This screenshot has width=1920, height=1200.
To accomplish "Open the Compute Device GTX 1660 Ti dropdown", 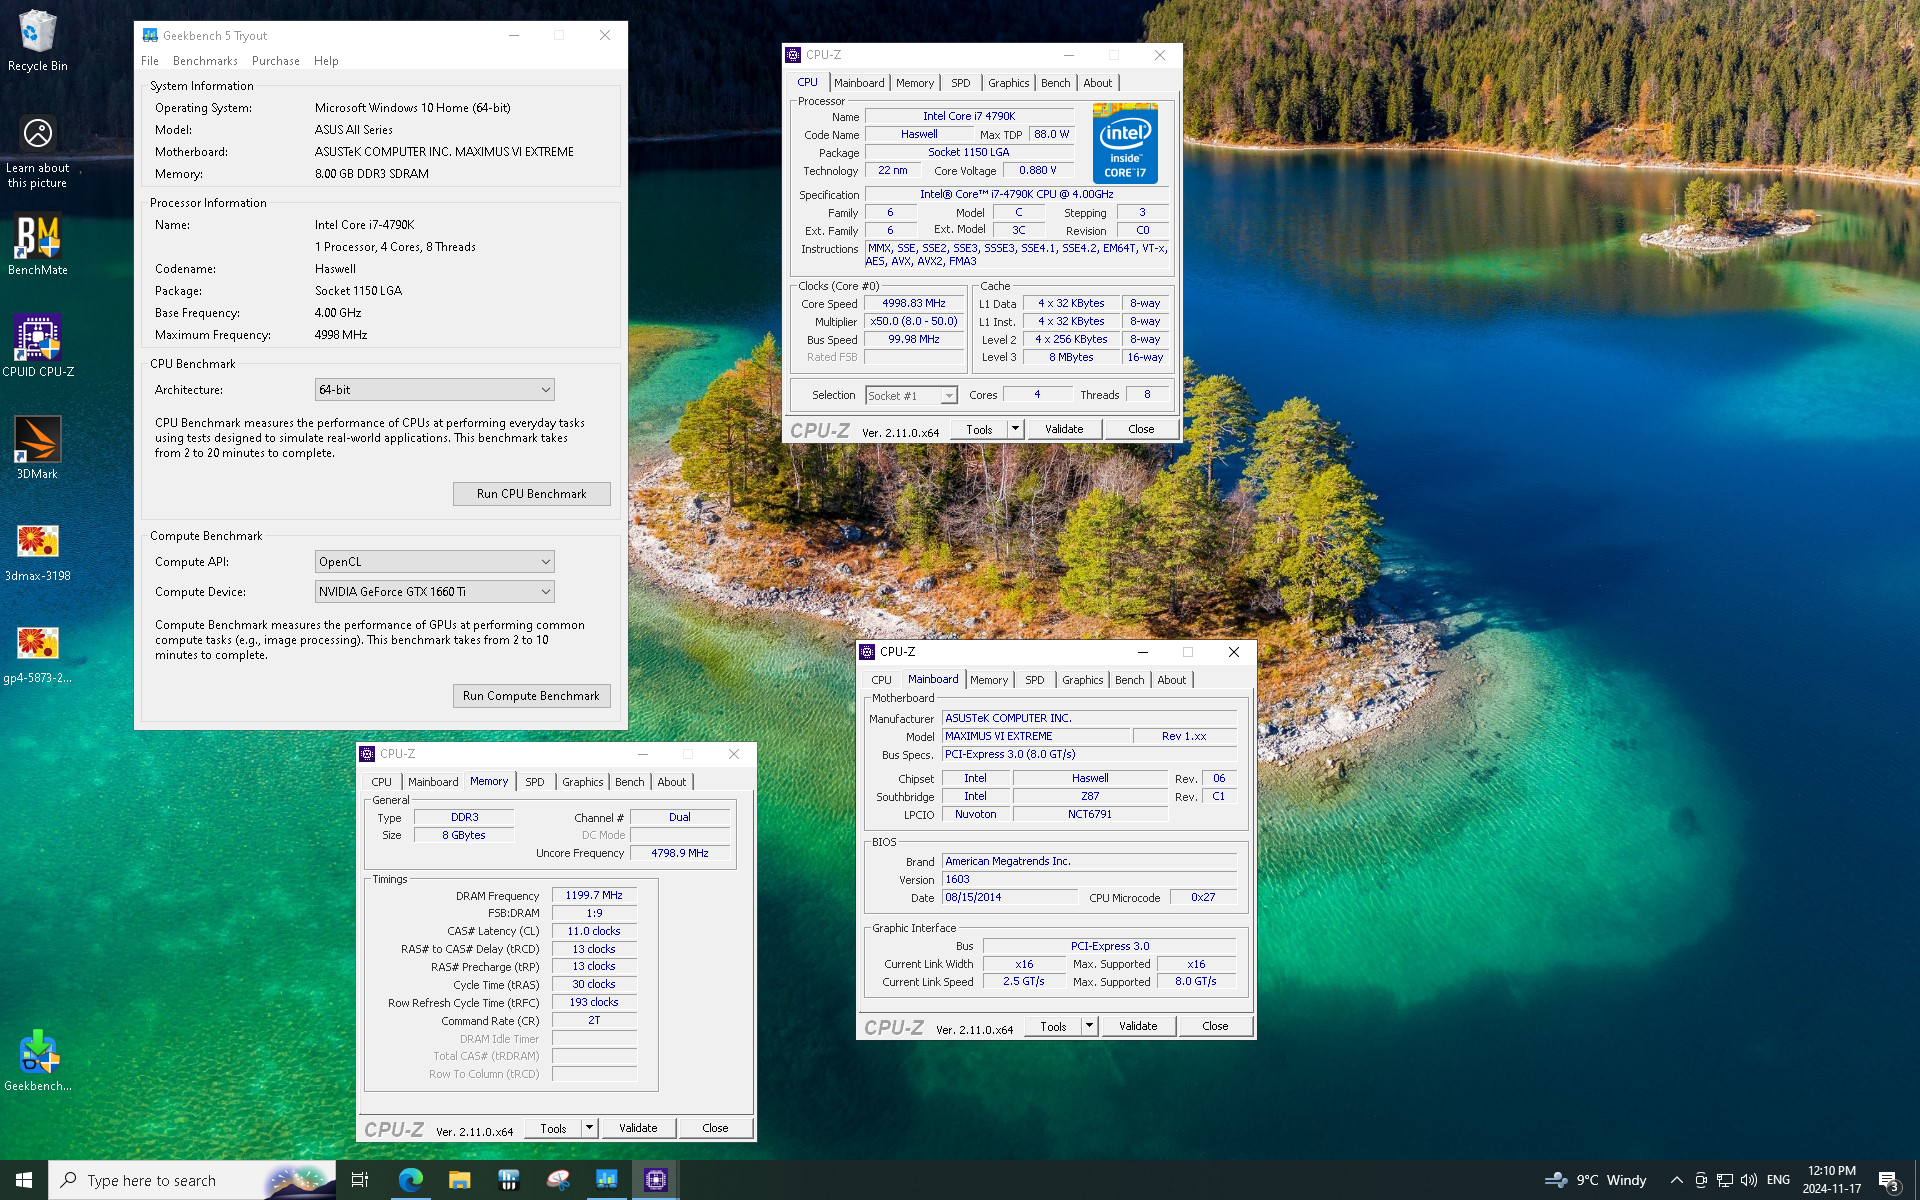I will [x=434, y=592].
